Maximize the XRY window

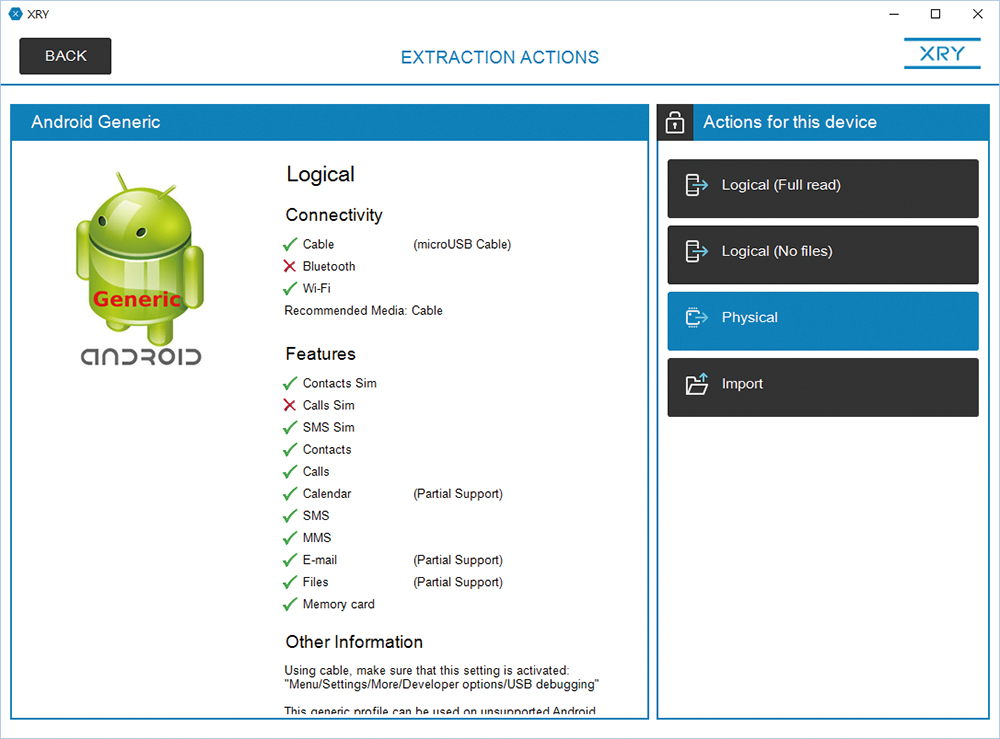click(936, 14)
